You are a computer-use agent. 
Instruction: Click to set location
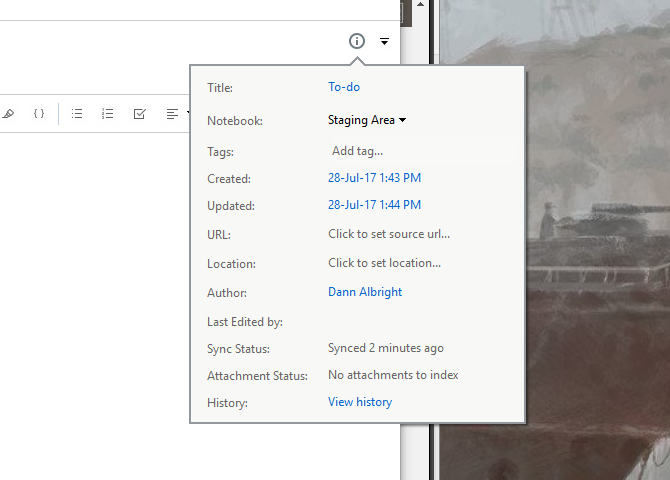click(x=384, y=263)
